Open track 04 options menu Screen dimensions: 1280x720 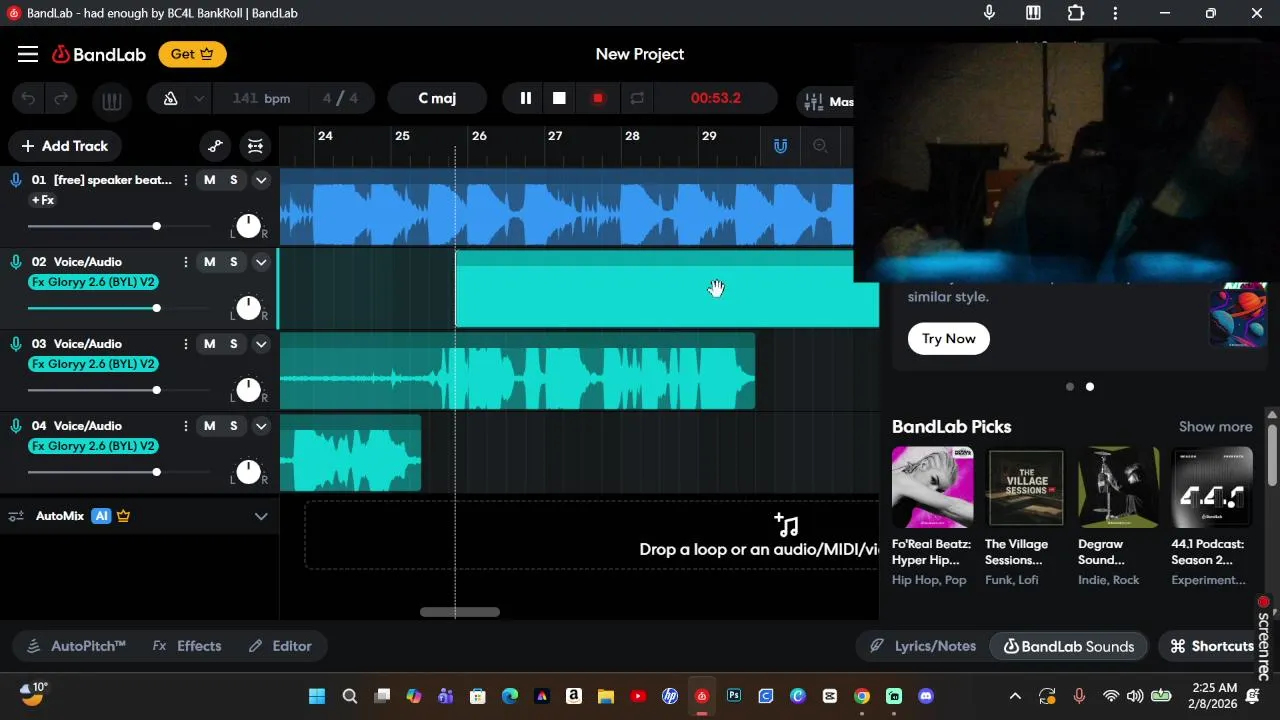point(186,426)
